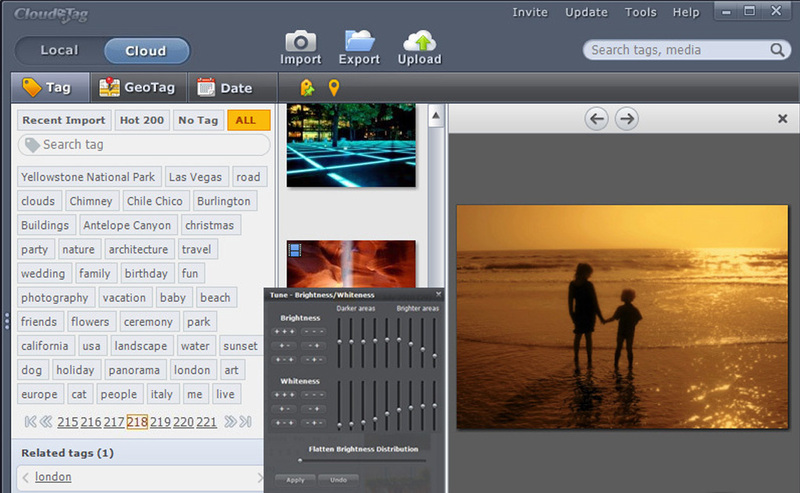Switch to the GeoTag tab
This screenshot has height=493, width=800.
coord(138,88)
